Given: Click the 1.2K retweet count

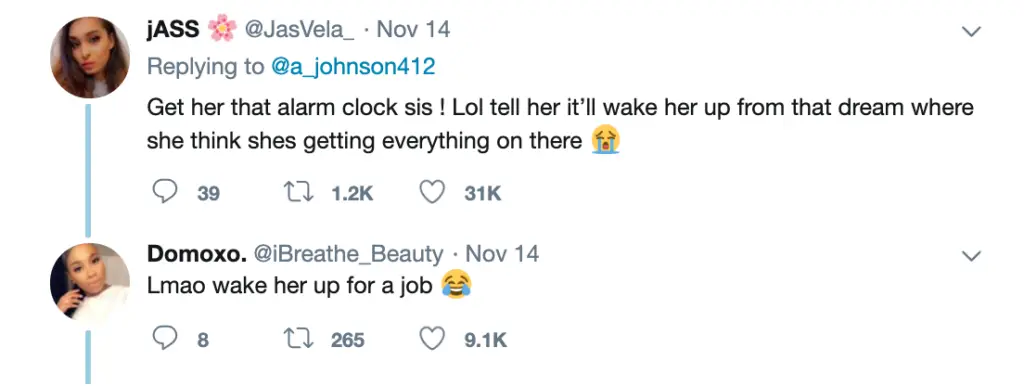Looking at the screenshot, I should point(352,193).
